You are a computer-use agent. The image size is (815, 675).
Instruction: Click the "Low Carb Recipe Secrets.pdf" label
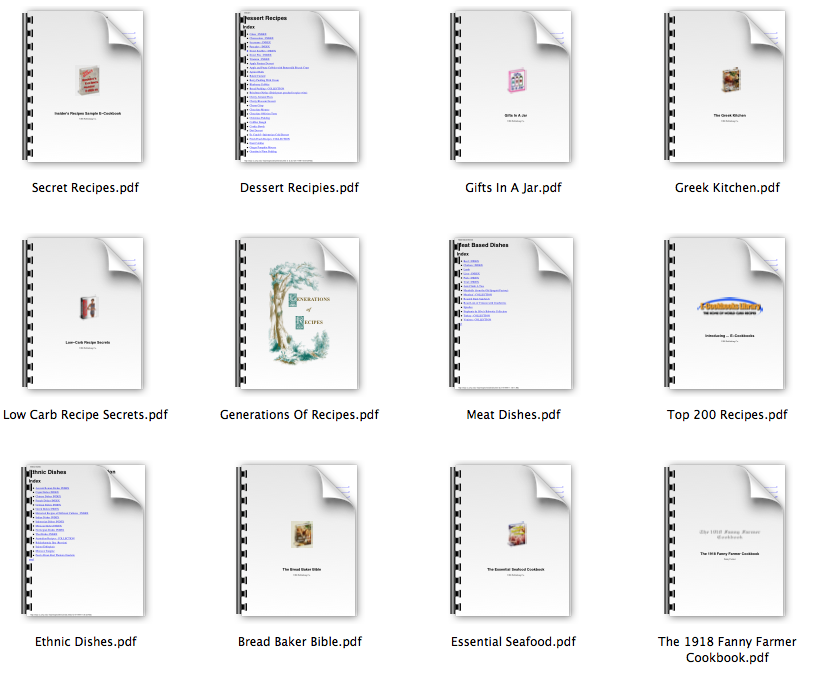click(85, 415)
